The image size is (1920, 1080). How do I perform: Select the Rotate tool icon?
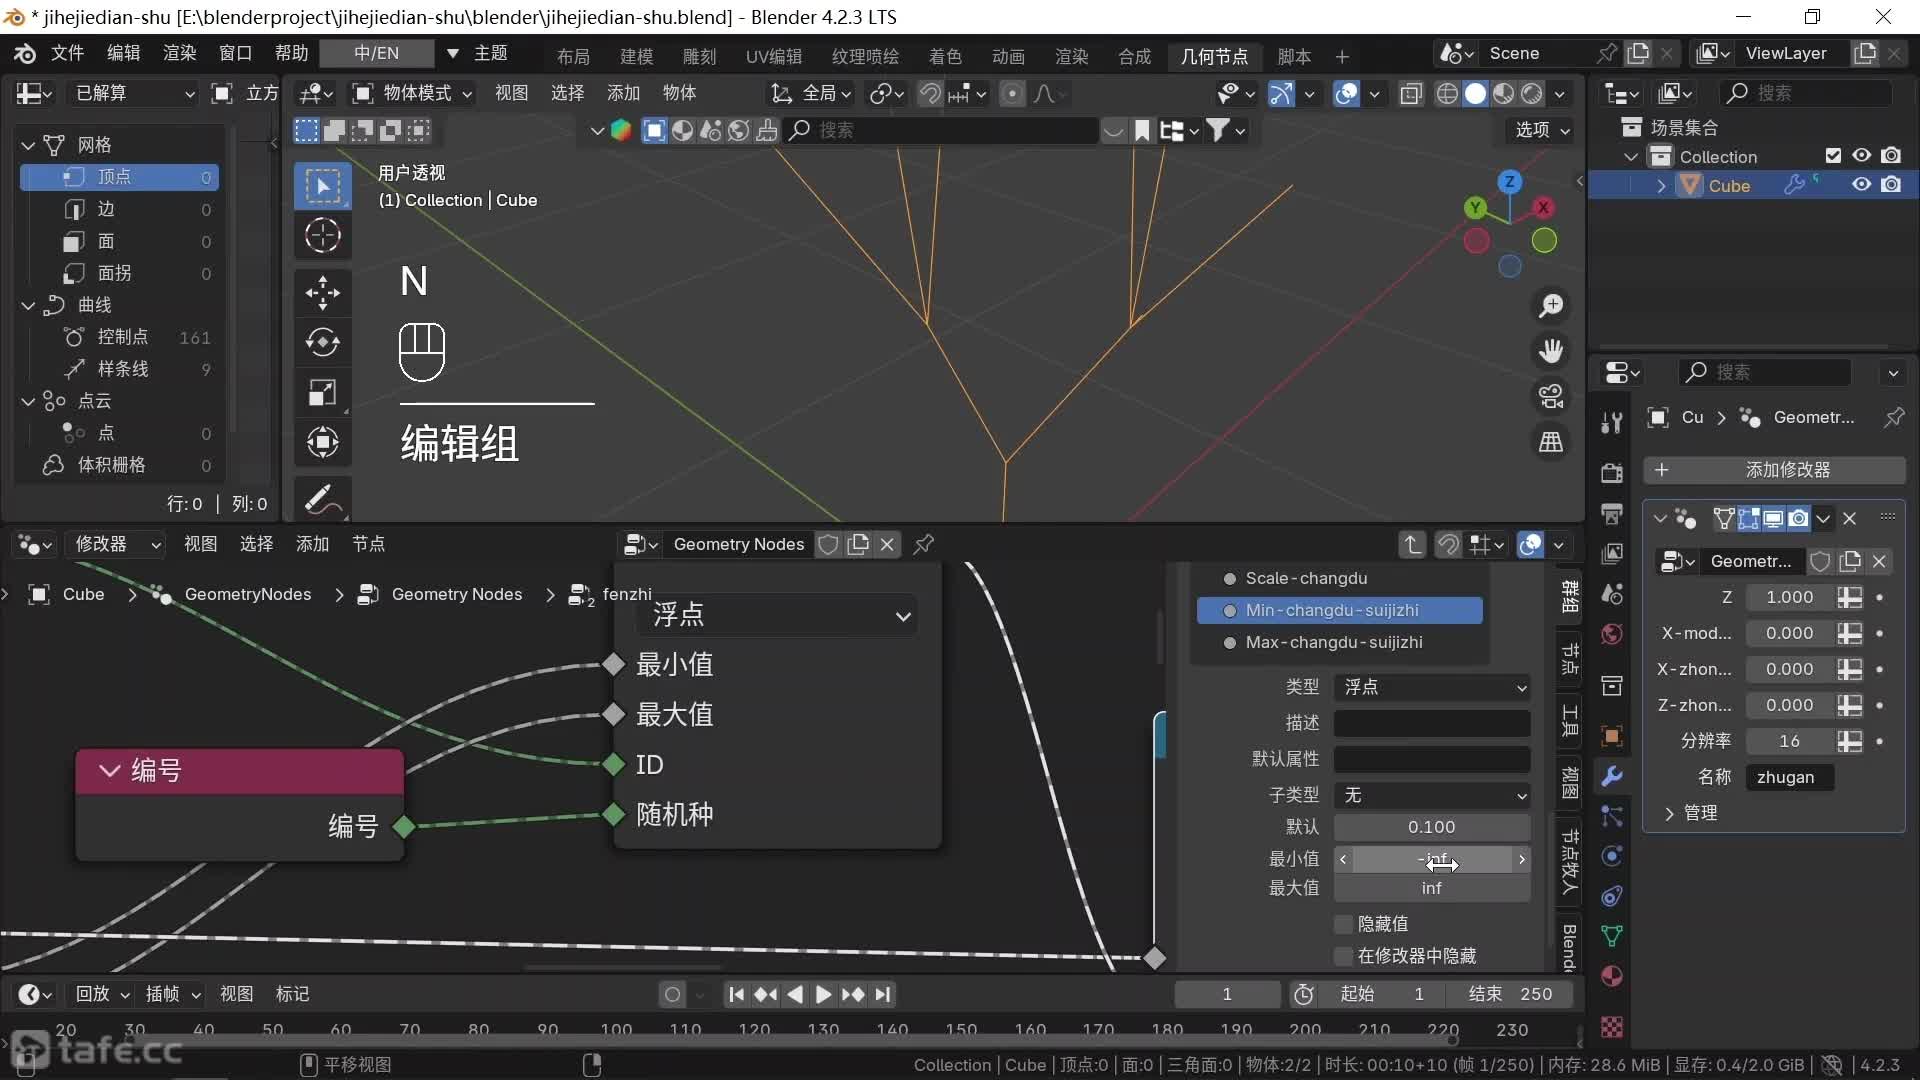(322, 342)
